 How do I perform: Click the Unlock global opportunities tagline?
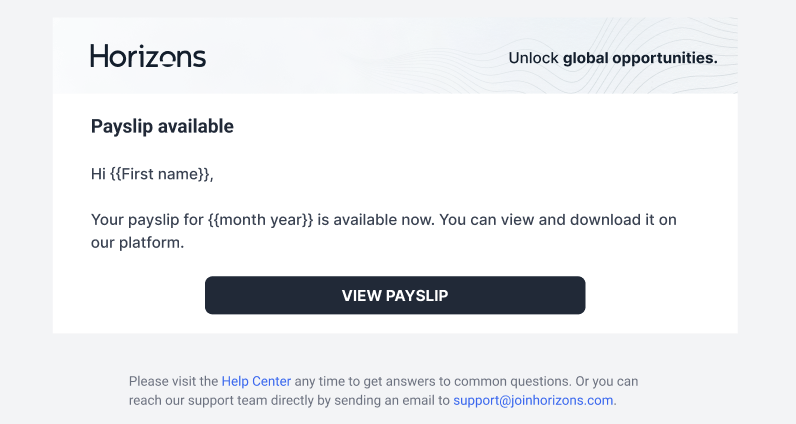click(613, 58)
